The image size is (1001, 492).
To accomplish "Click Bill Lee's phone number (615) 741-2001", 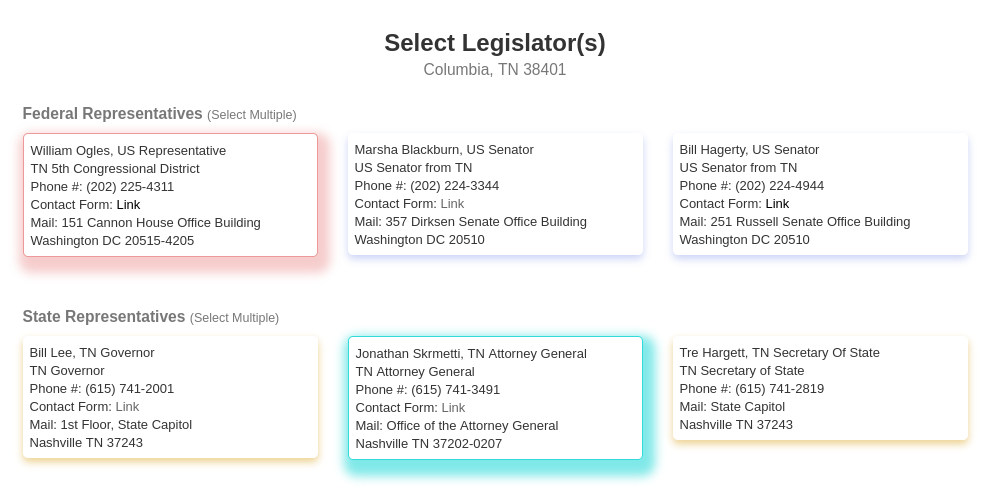I will (130, 389).
